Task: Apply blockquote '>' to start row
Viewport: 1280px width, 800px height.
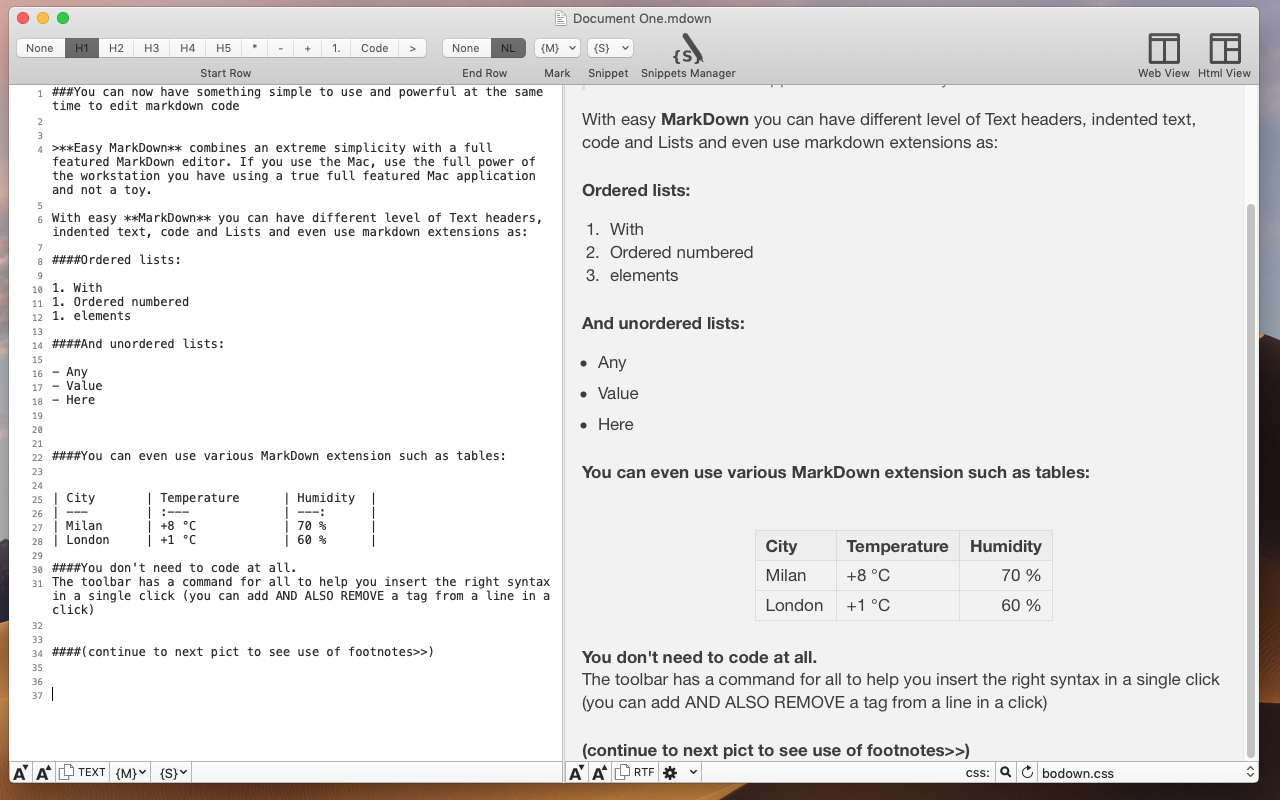Action: click(x=412, y=48)
